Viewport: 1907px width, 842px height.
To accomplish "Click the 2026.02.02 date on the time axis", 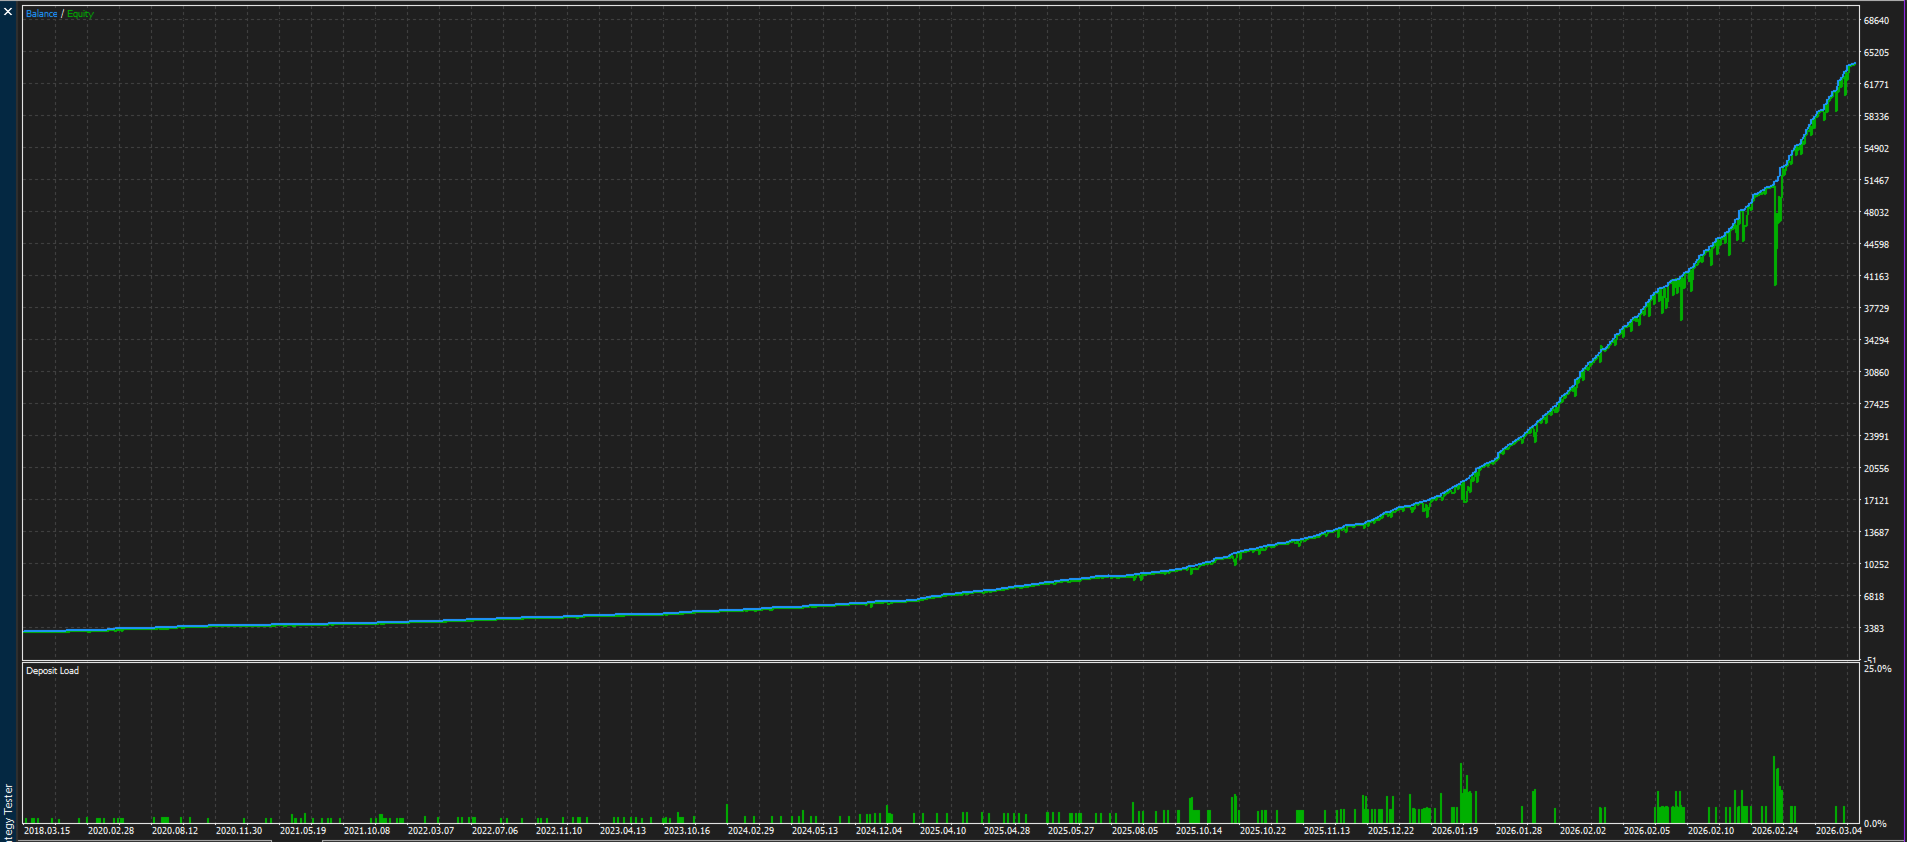I will [x=1583, y=831].
